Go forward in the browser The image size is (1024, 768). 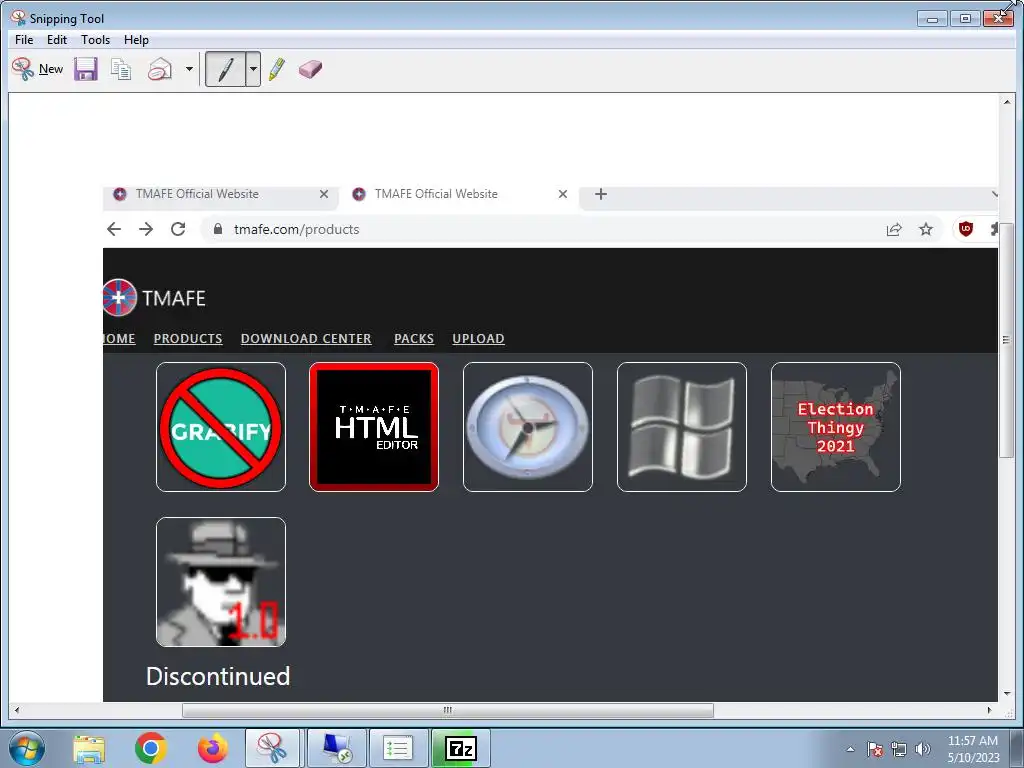coord(146,229)
